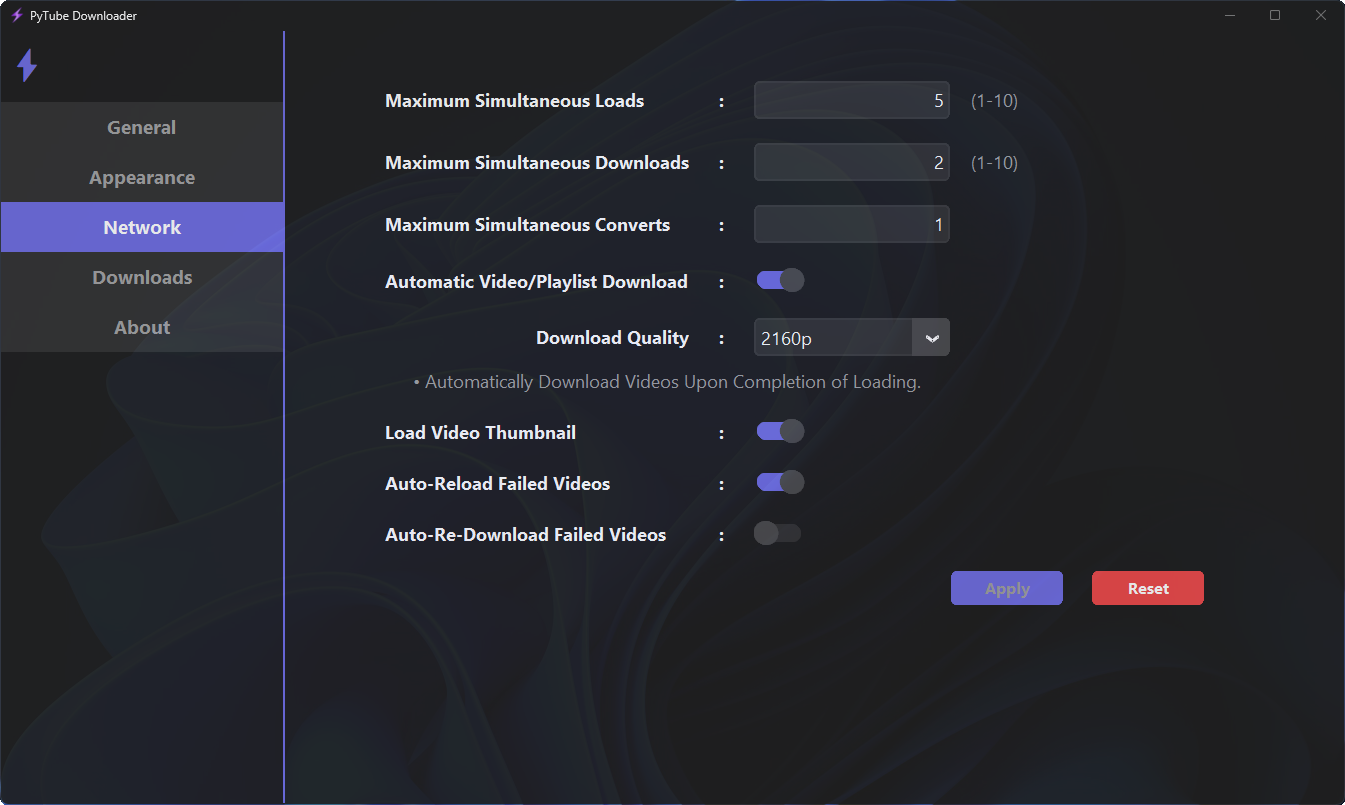
Task: Click the Auto-Re-Download Failed Videos label
Action: click(525, 535)
